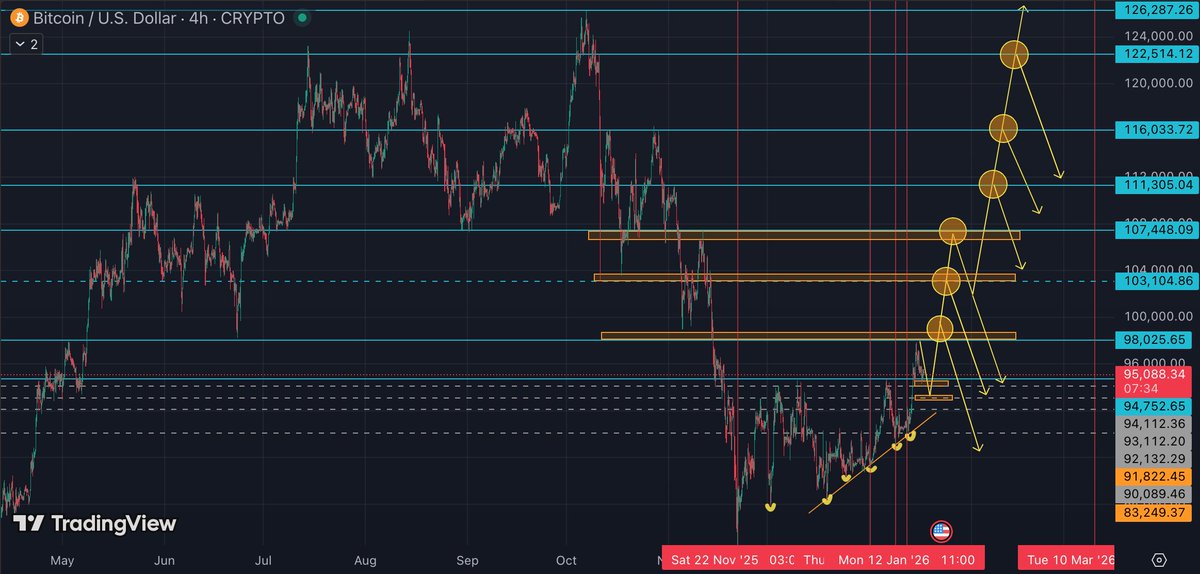Click the Jun label on time axis
Screen dimensions: 1200x574
point(165,559)
